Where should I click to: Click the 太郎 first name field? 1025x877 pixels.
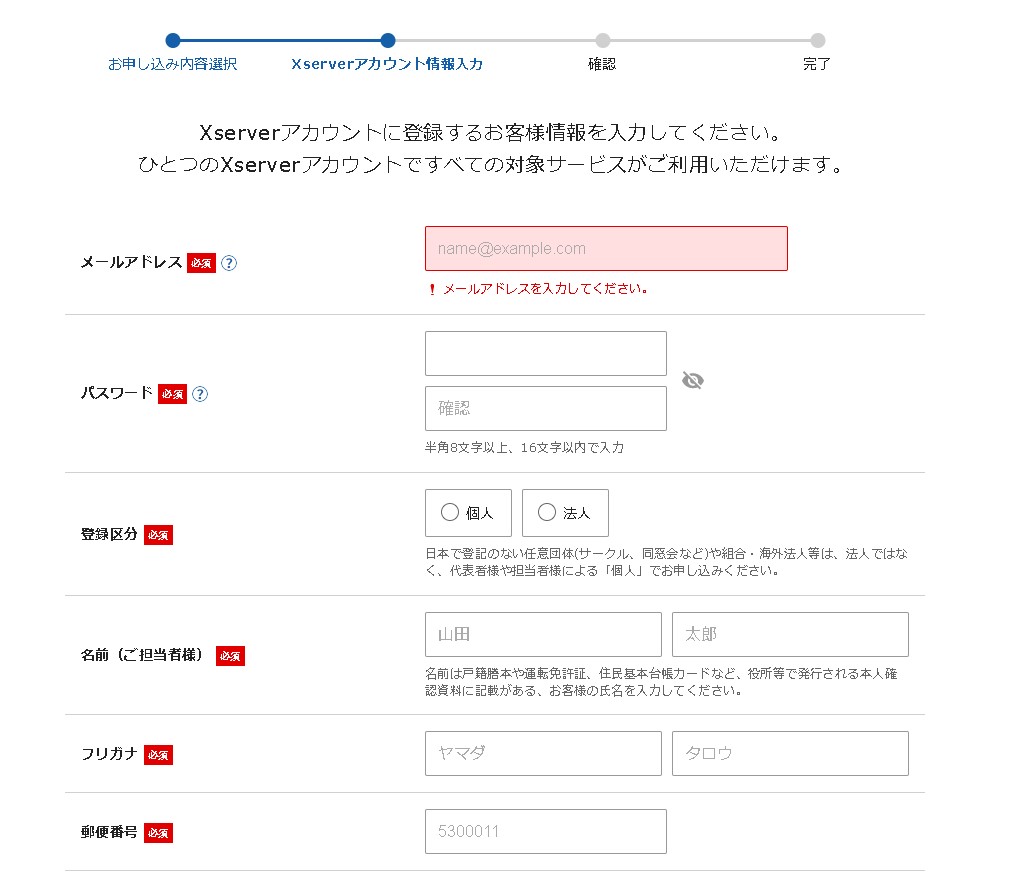(x=790, y=635)
